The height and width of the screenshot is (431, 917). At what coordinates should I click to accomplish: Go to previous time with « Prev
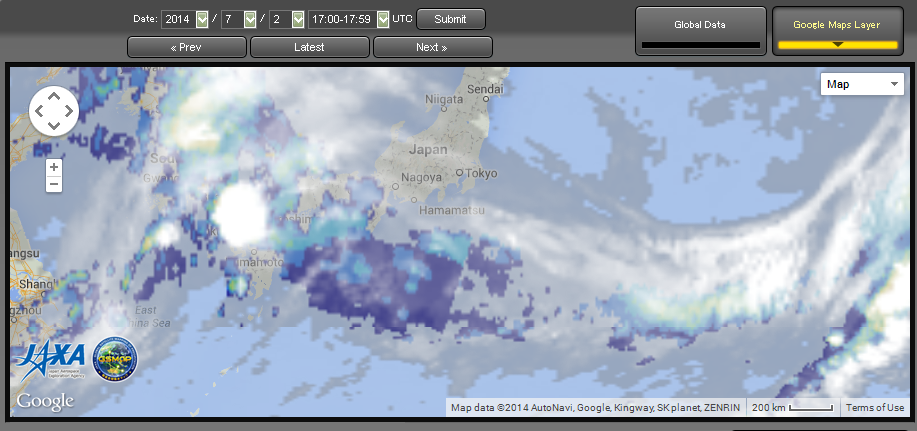coord(186,47)
